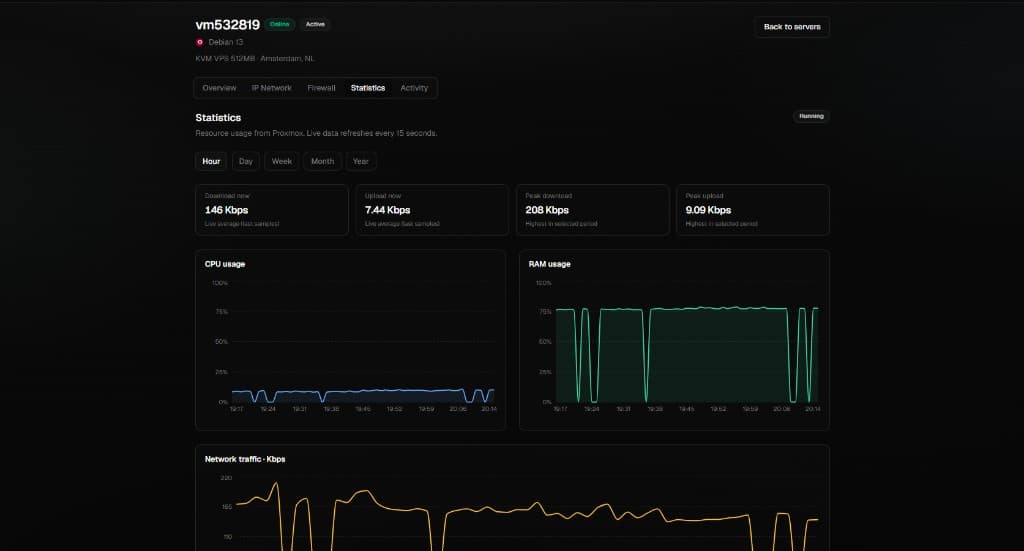
Task: Click the Statistics section heading
Action: (218, 118)
